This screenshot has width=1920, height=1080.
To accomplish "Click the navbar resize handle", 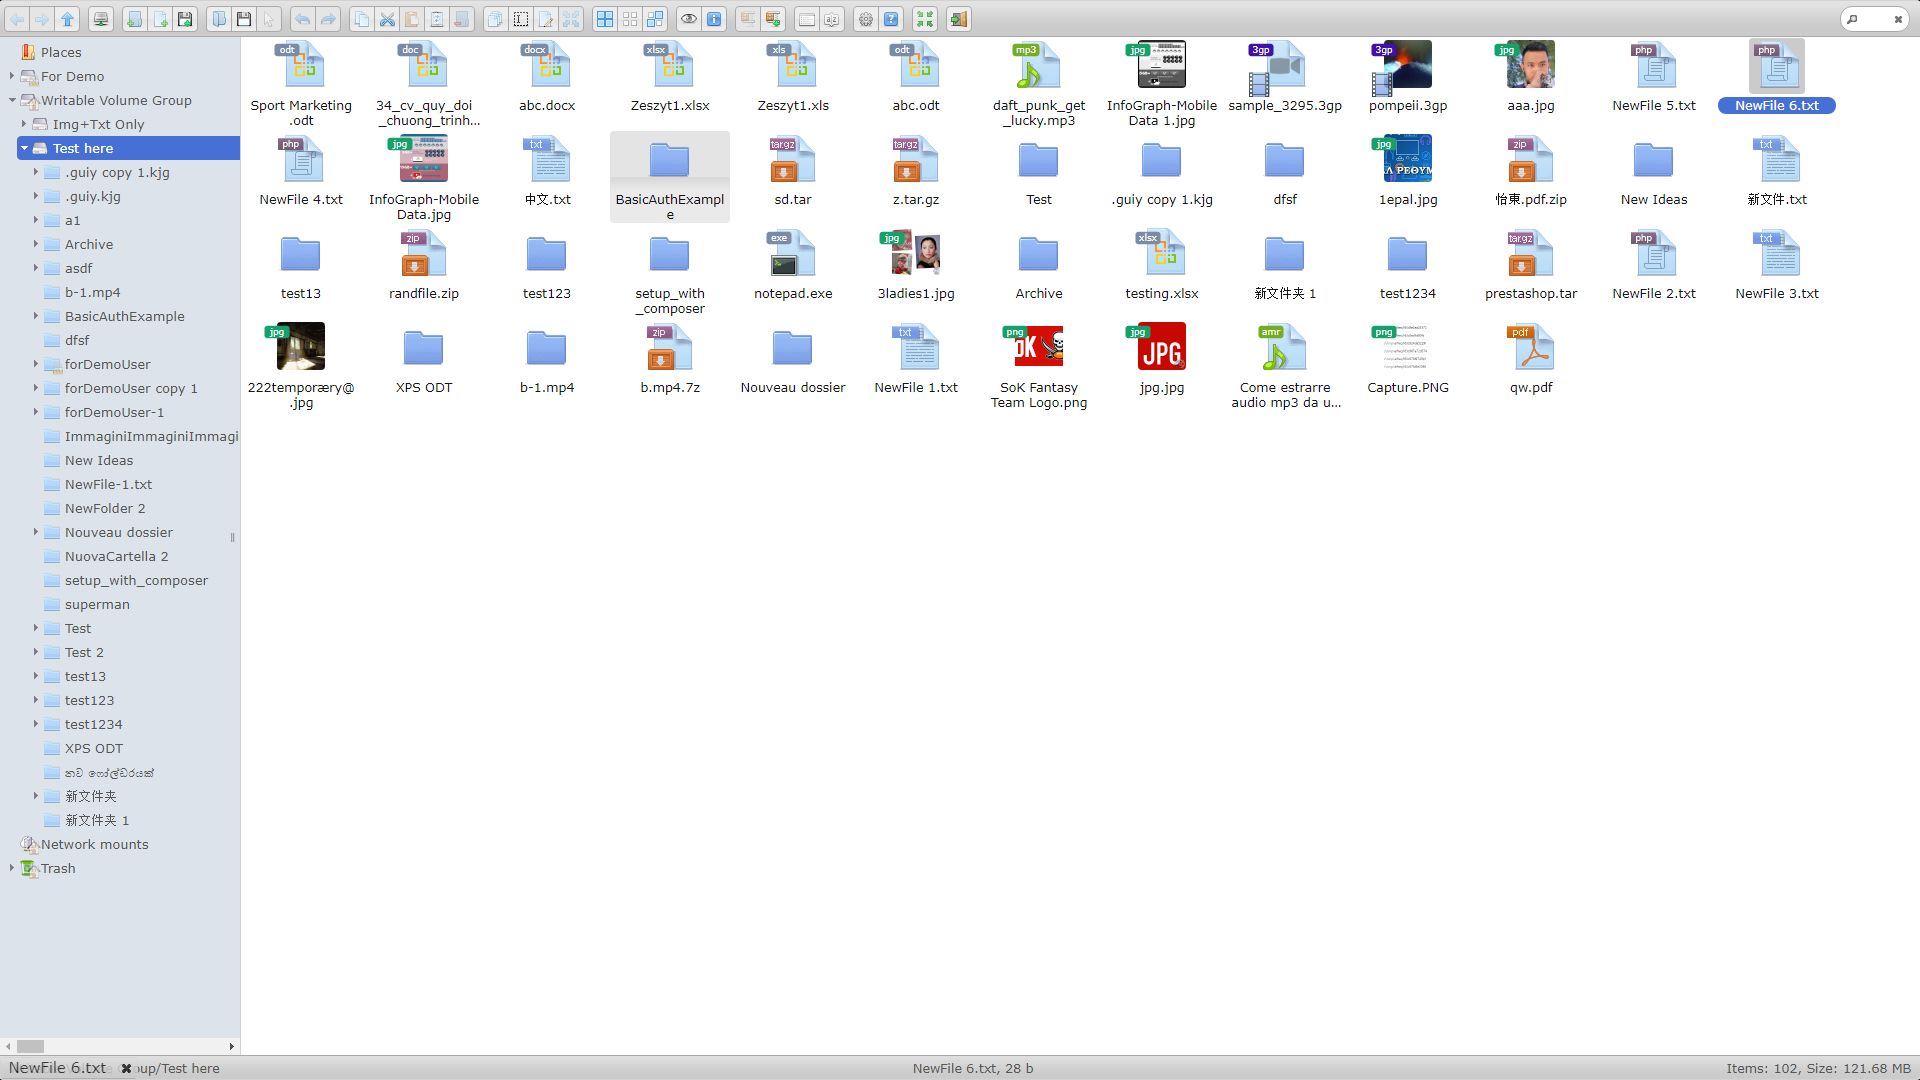I will tap(233, 538).
